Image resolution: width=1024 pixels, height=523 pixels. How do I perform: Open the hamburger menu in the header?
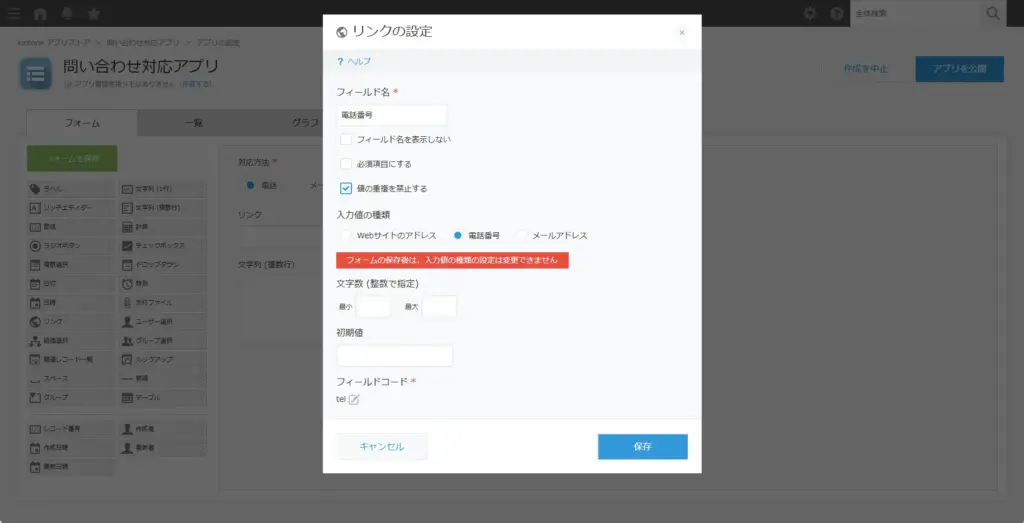14,13
